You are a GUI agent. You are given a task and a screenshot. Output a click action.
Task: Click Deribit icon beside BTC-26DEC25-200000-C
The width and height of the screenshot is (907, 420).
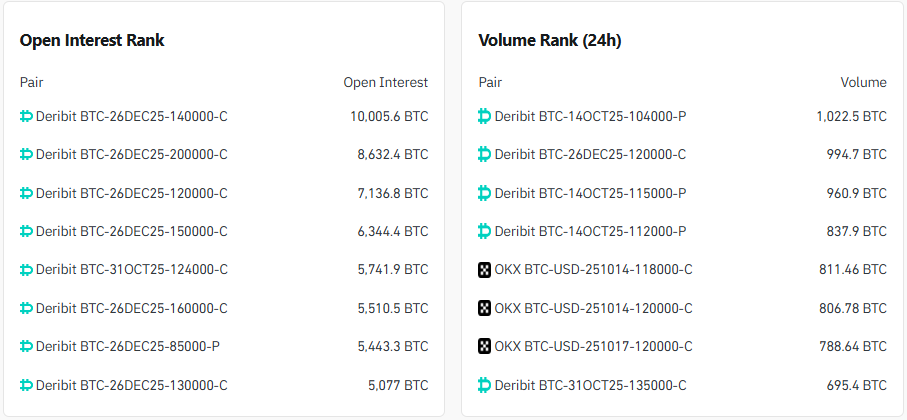pyautogui.click(x=27, y=155)
